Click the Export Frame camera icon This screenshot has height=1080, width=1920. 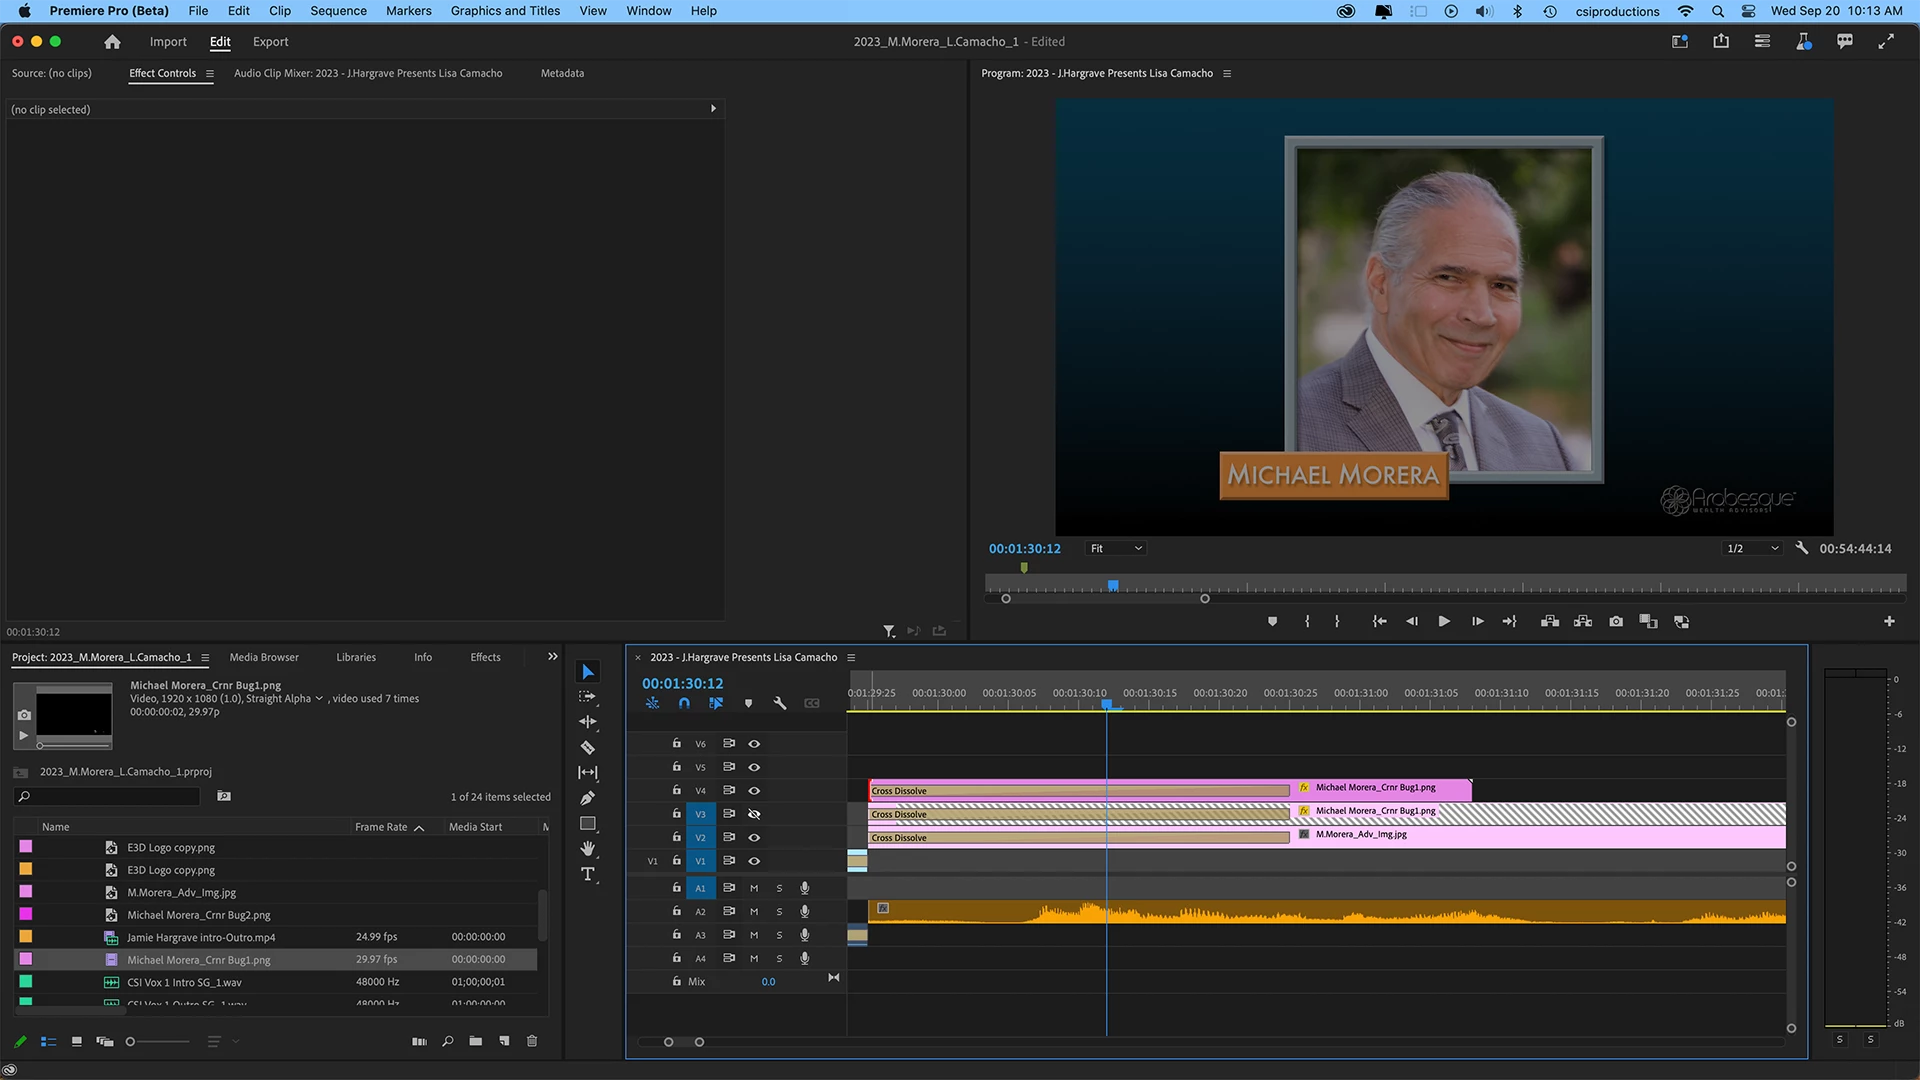point(1616,622)
